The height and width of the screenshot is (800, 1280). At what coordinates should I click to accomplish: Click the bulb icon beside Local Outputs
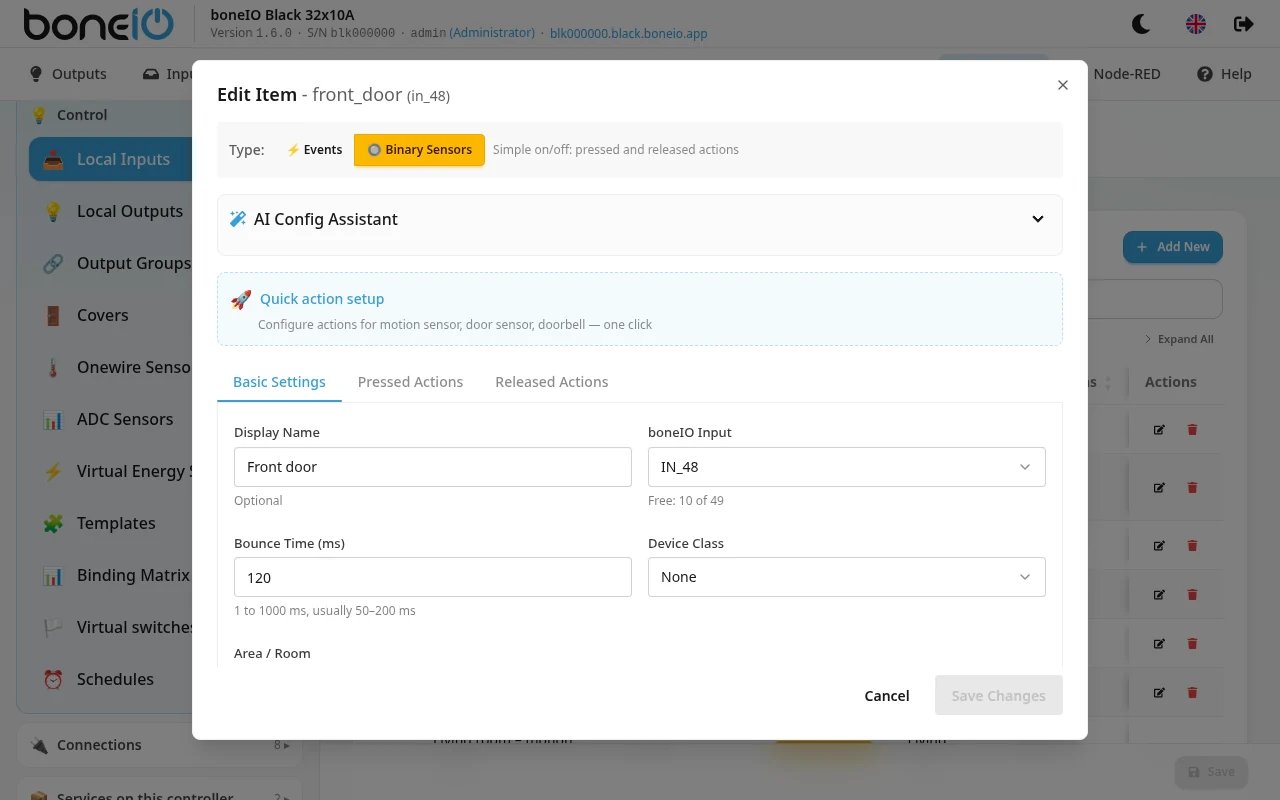(x=53, y=211)
